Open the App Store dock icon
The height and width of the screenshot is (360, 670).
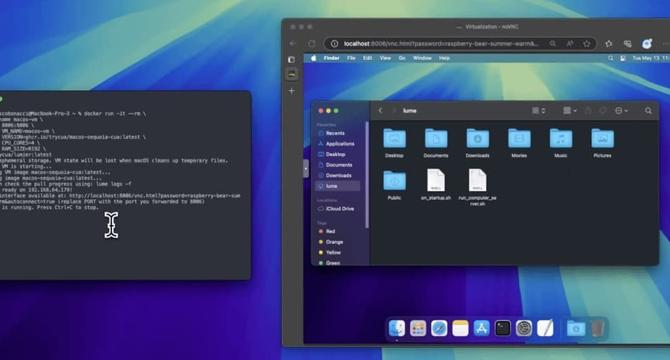coord(481,328)
